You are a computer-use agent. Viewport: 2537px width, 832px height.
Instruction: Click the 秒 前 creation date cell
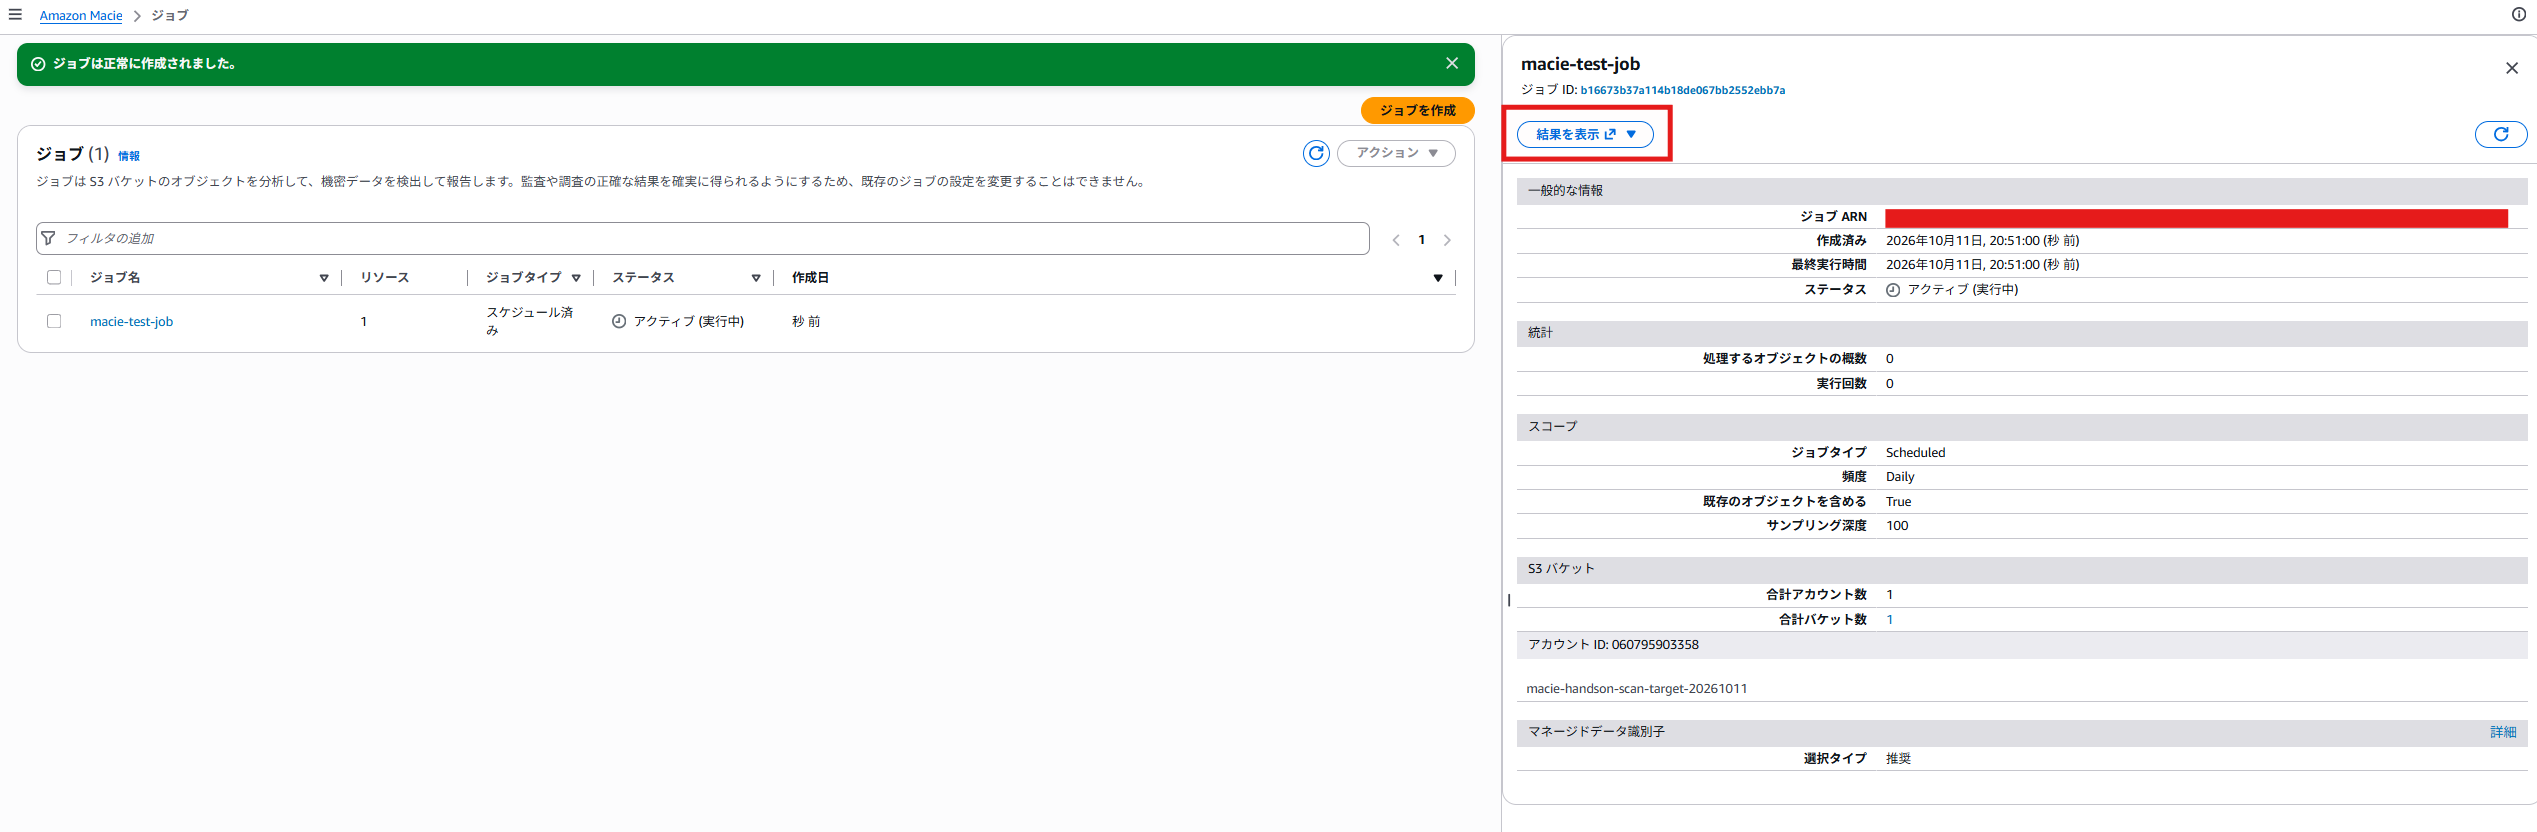coord(806,321)
